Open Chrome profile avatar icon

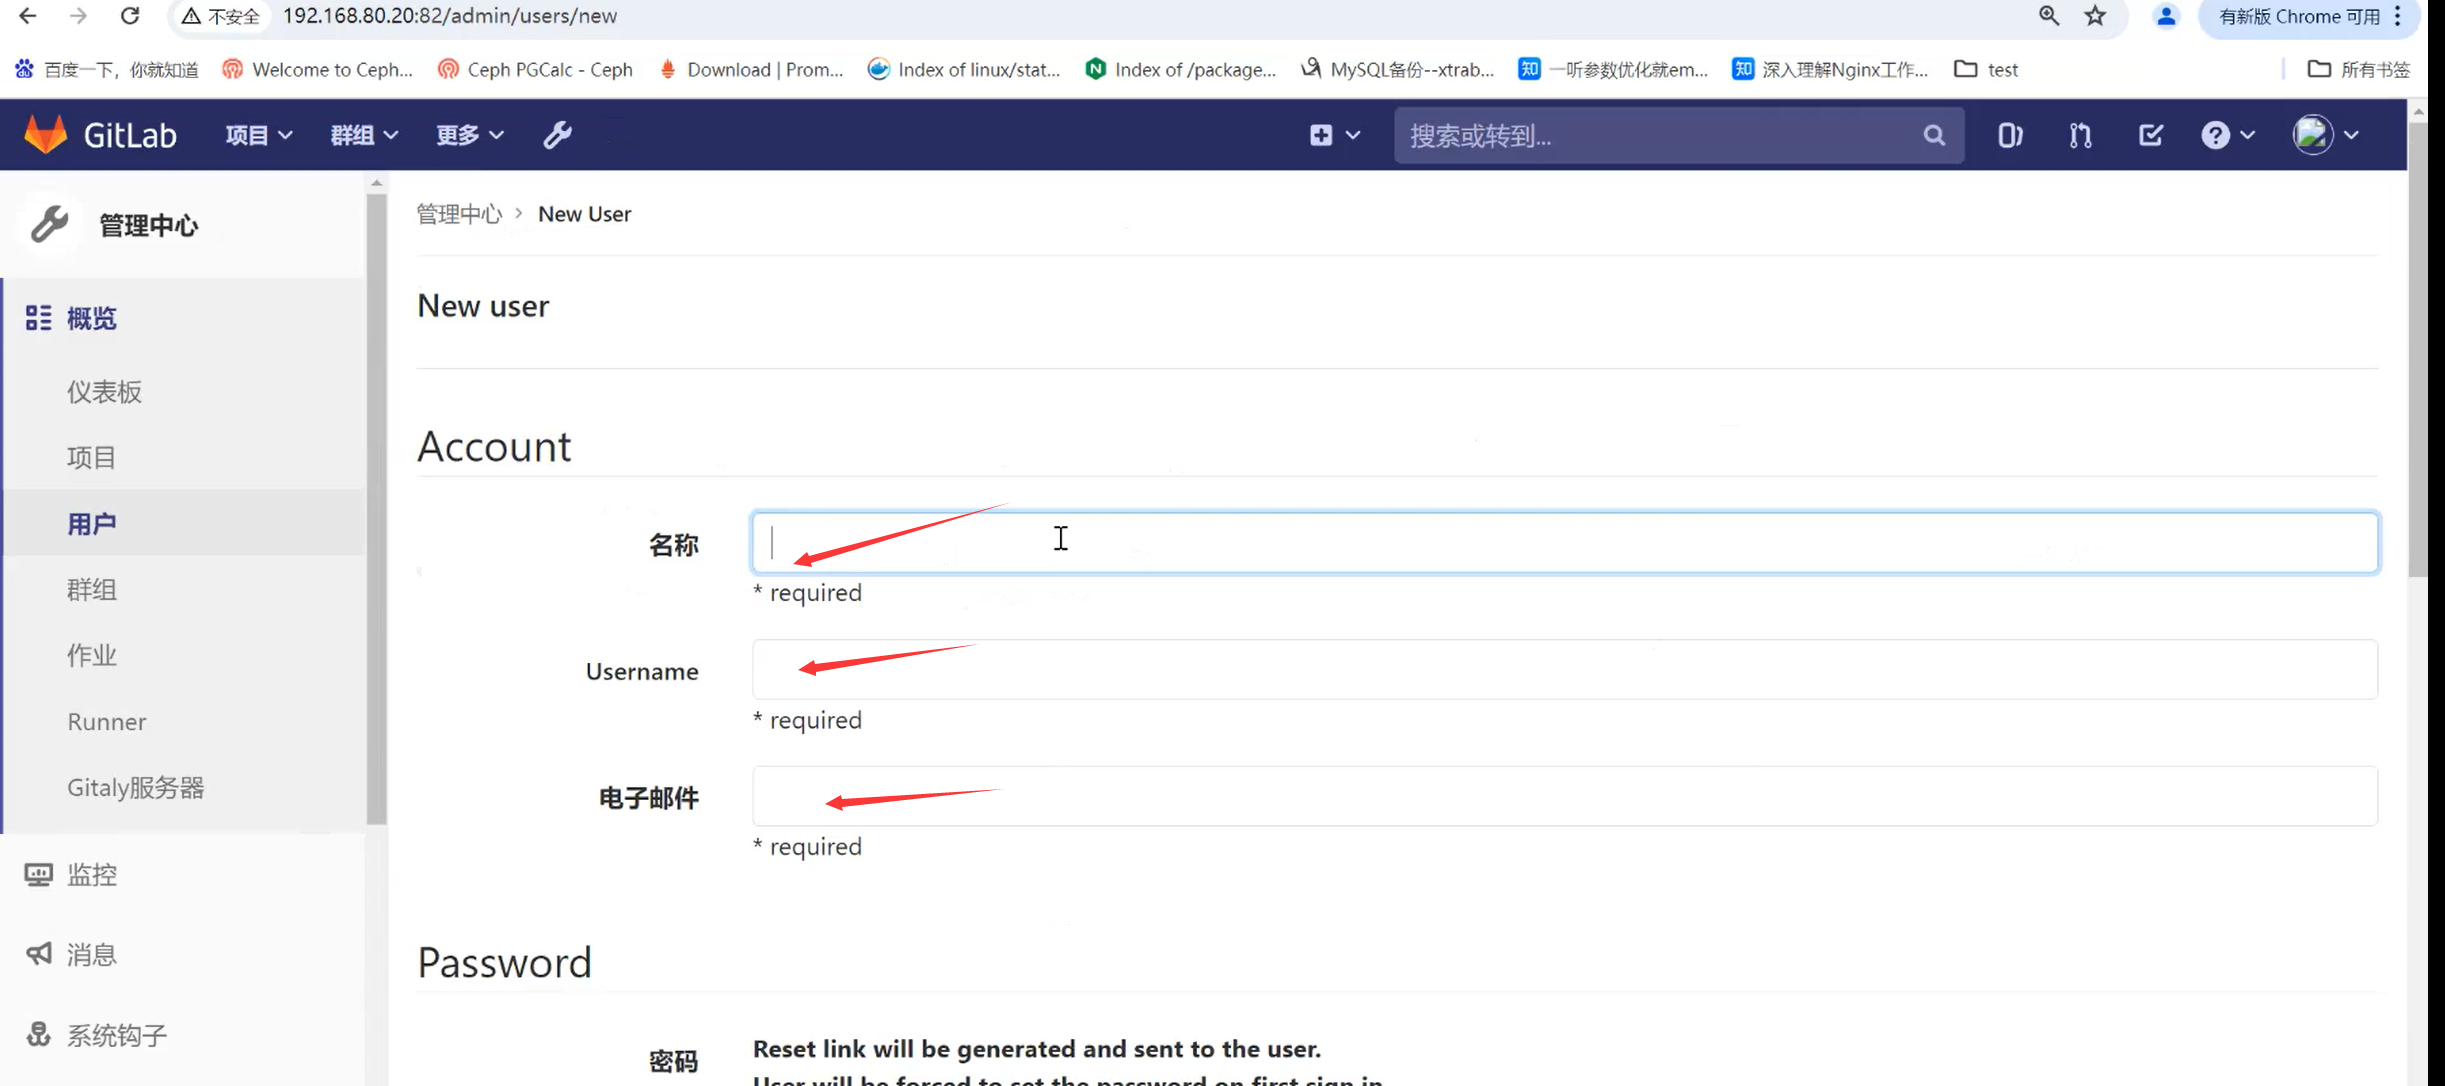[x=2166, y=16]
